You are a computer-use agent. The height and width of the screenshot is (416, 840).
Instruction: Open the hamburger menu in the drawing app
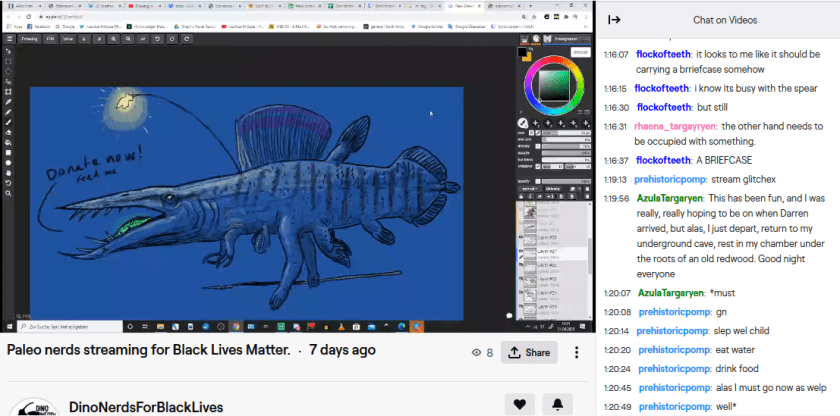pos(8,38)
